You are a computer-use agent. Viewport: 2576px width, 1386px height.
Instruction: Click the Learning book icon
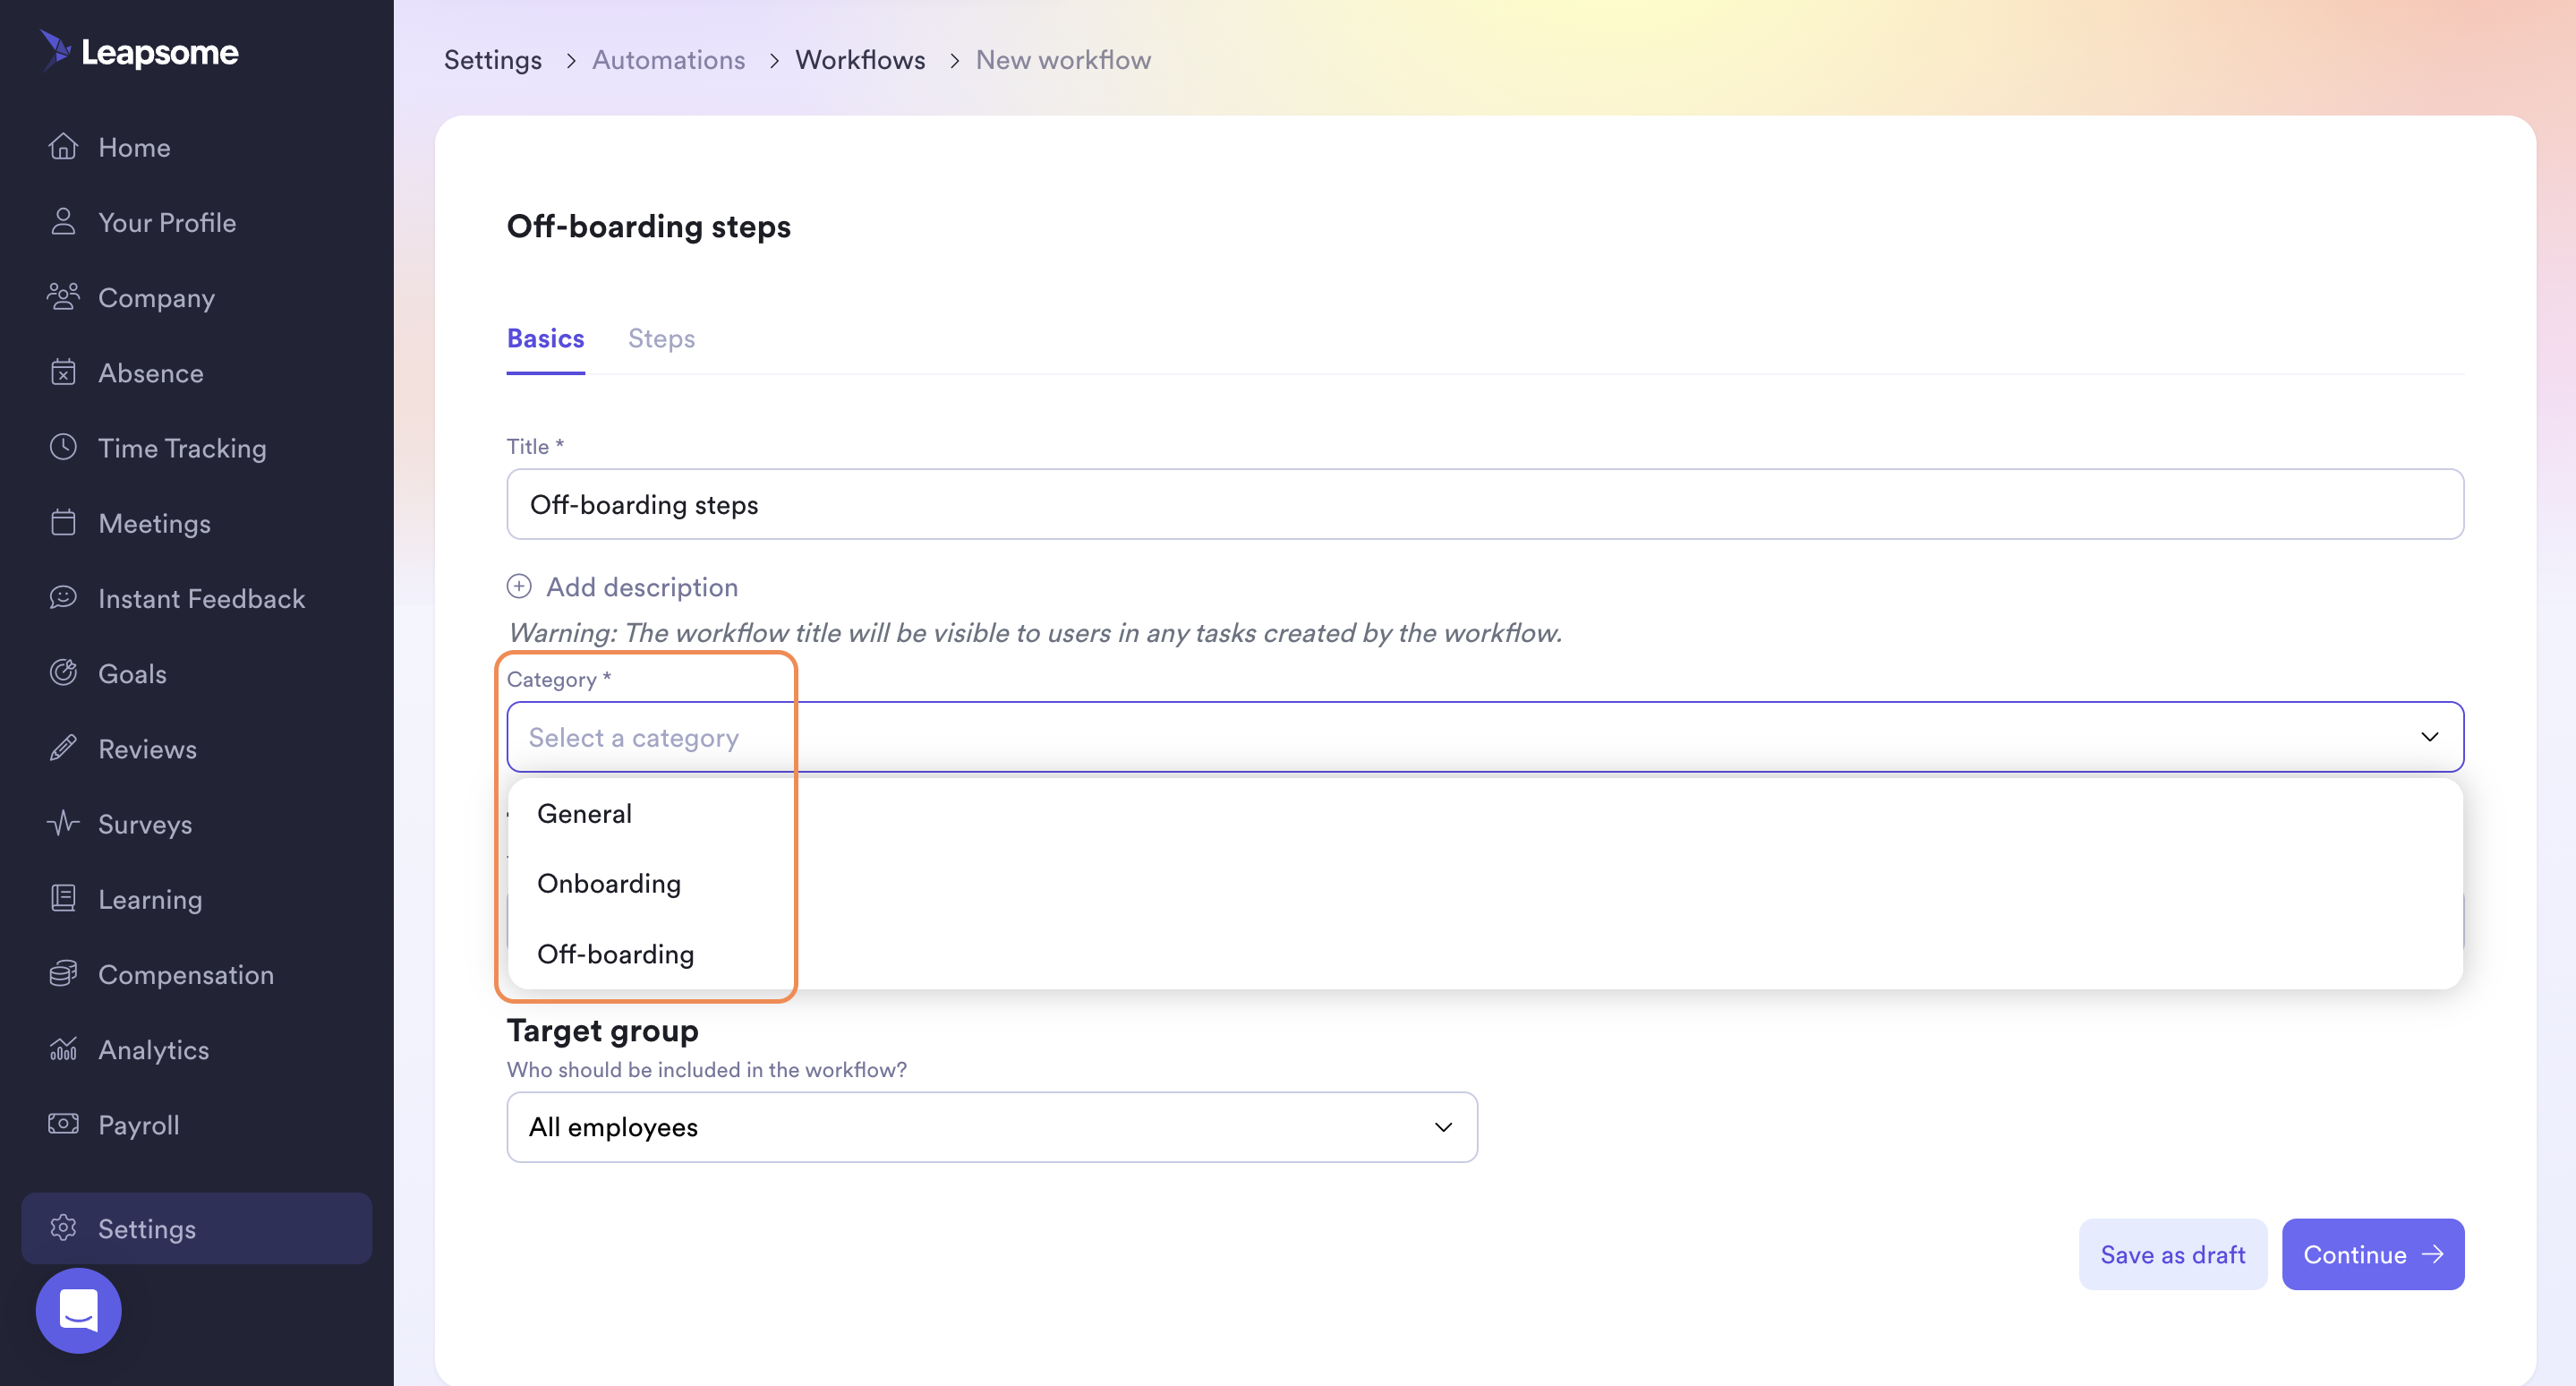[x=63, y=899]
